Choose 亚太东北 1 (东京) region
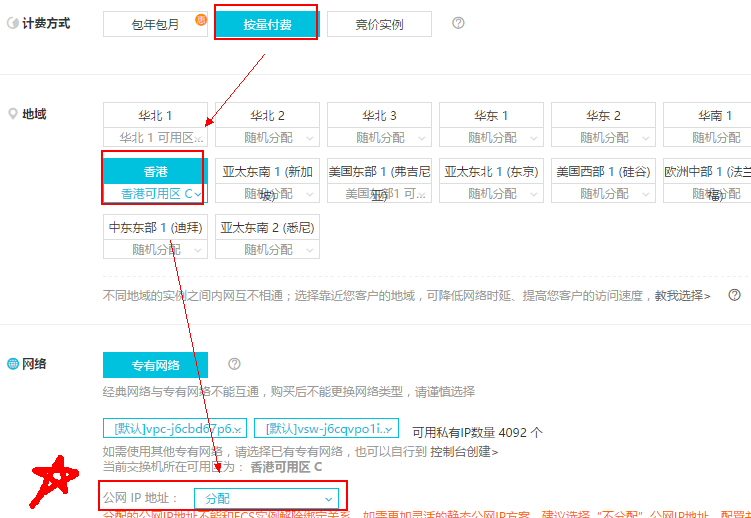The image size is (751, 518). pos(491,172)
